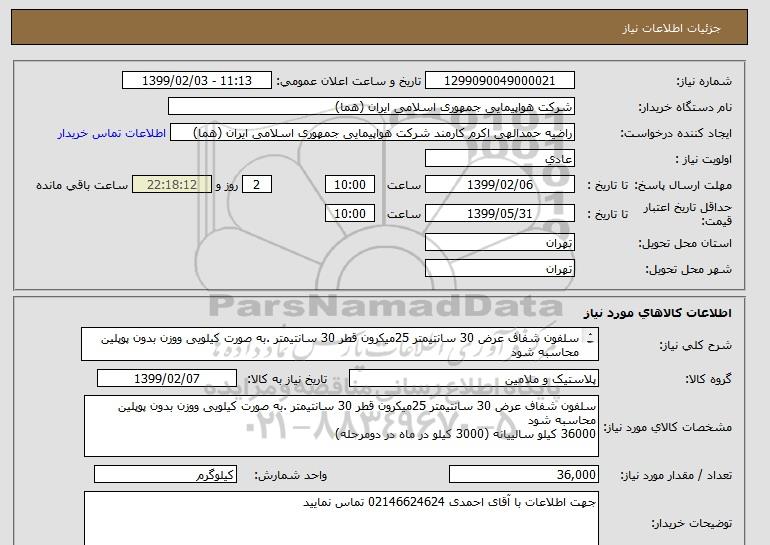Click the label حداقل تاریخ اعتبار قیمت
This screenshot has width=770, height=545.
(688, 214)
